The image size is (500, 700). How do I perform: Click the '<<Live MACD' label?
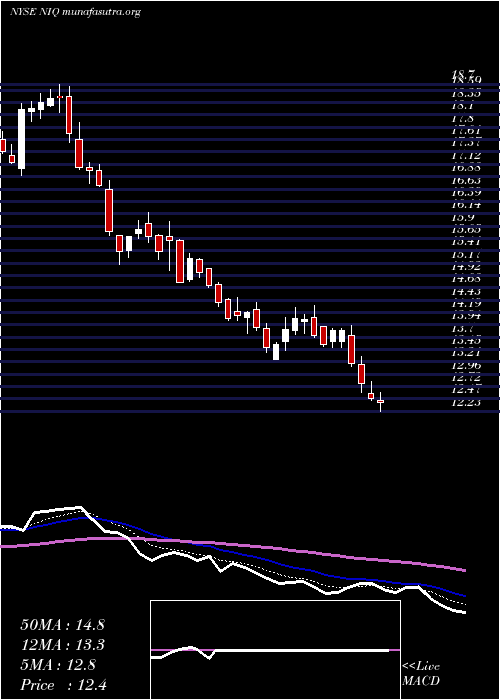click(x=421, y=674)
